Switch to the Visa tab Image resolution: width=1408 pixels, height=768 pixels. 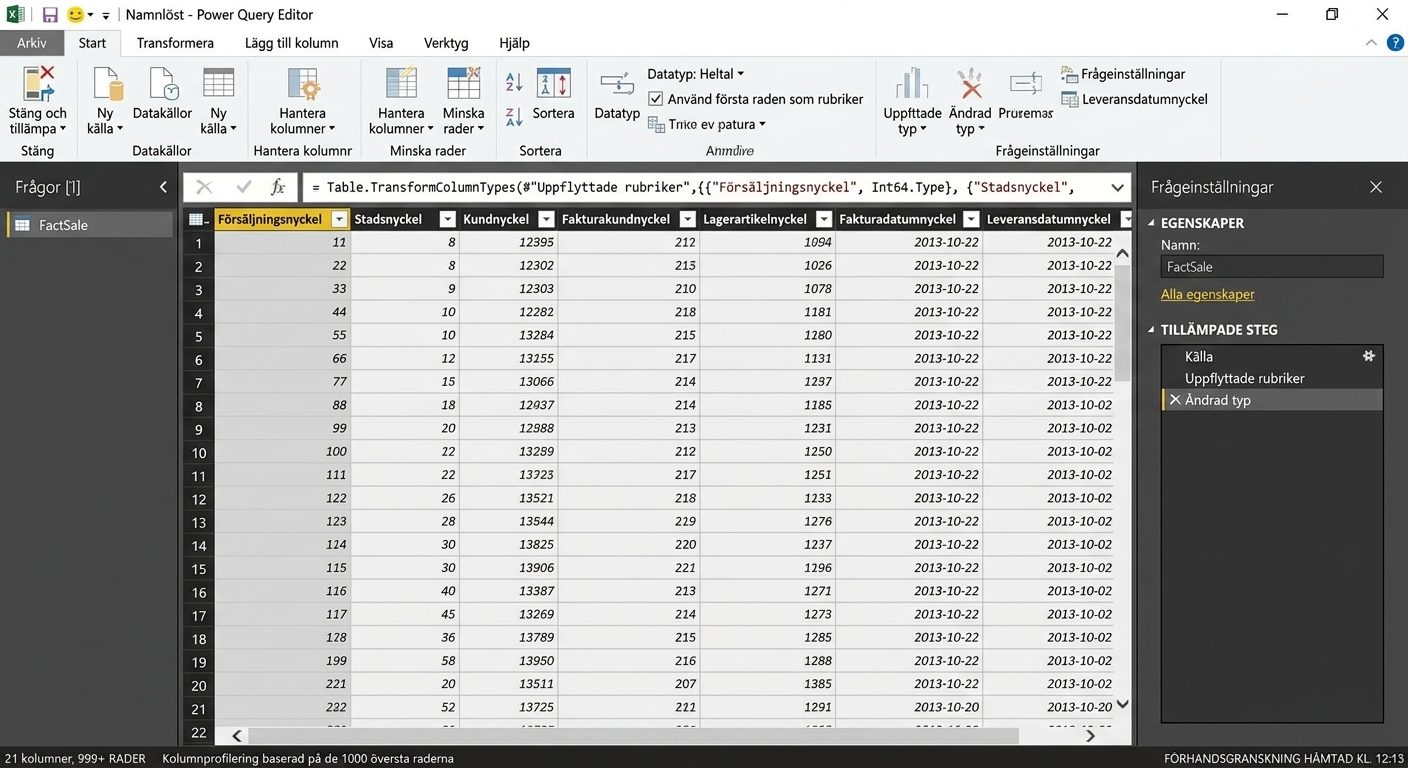[381, 43]
